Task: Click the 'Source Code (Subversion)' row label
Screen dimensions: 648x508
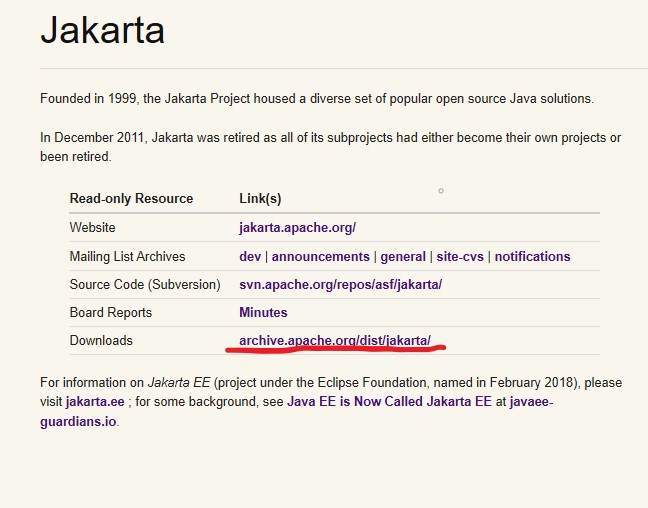Action: pyautogui.click(x=145, y=284)
